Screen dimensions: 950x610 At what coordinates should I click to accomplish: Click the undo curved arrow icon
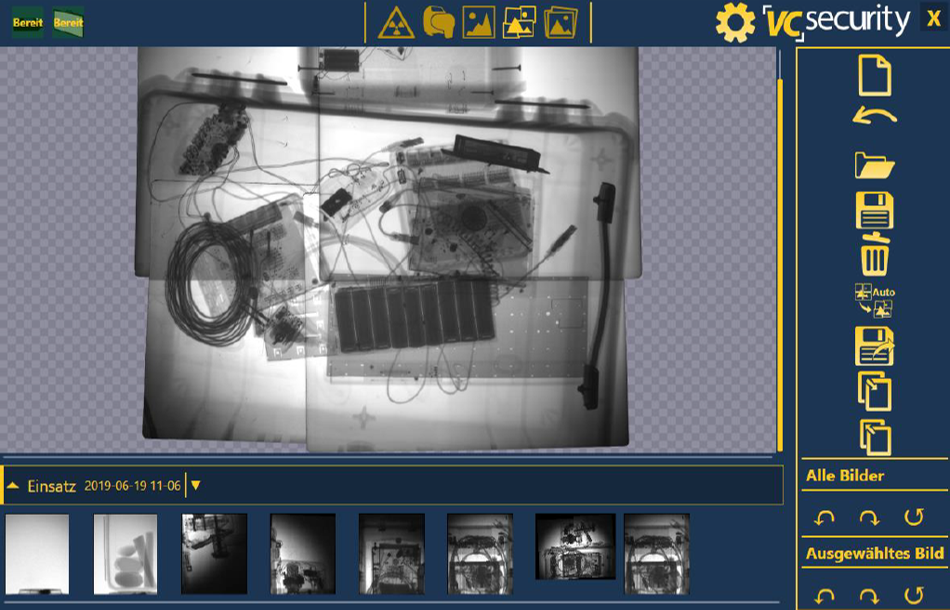[874, 115]
